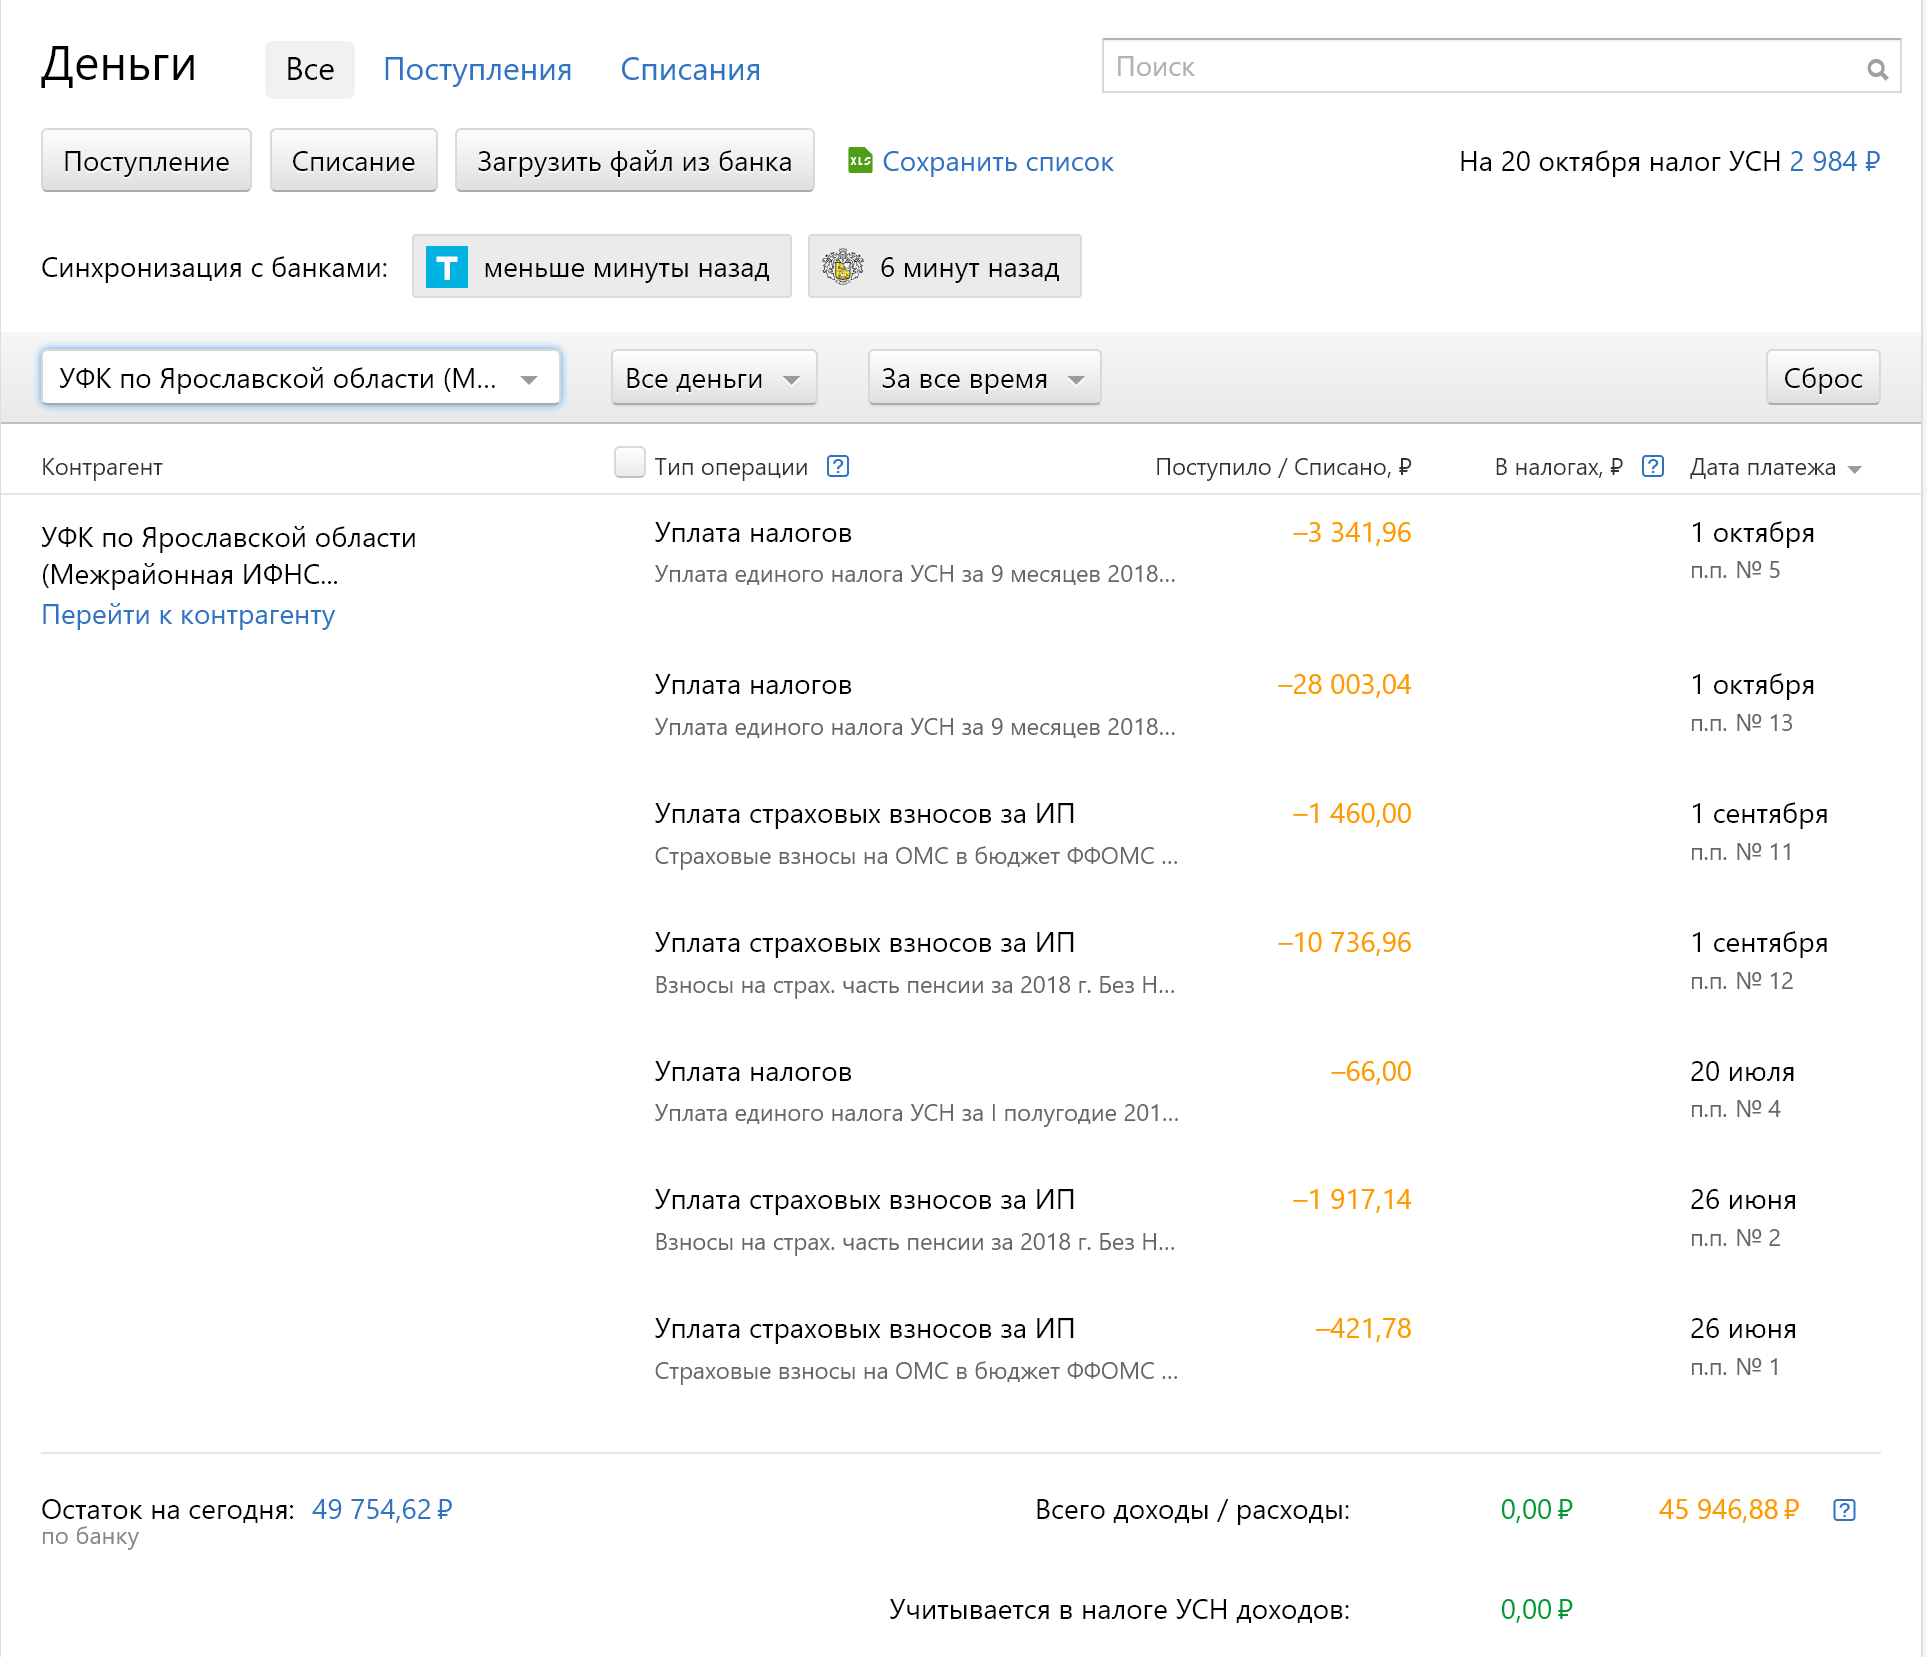
Task: Open help icon next to Тип операции
Action: coord(838,466)
